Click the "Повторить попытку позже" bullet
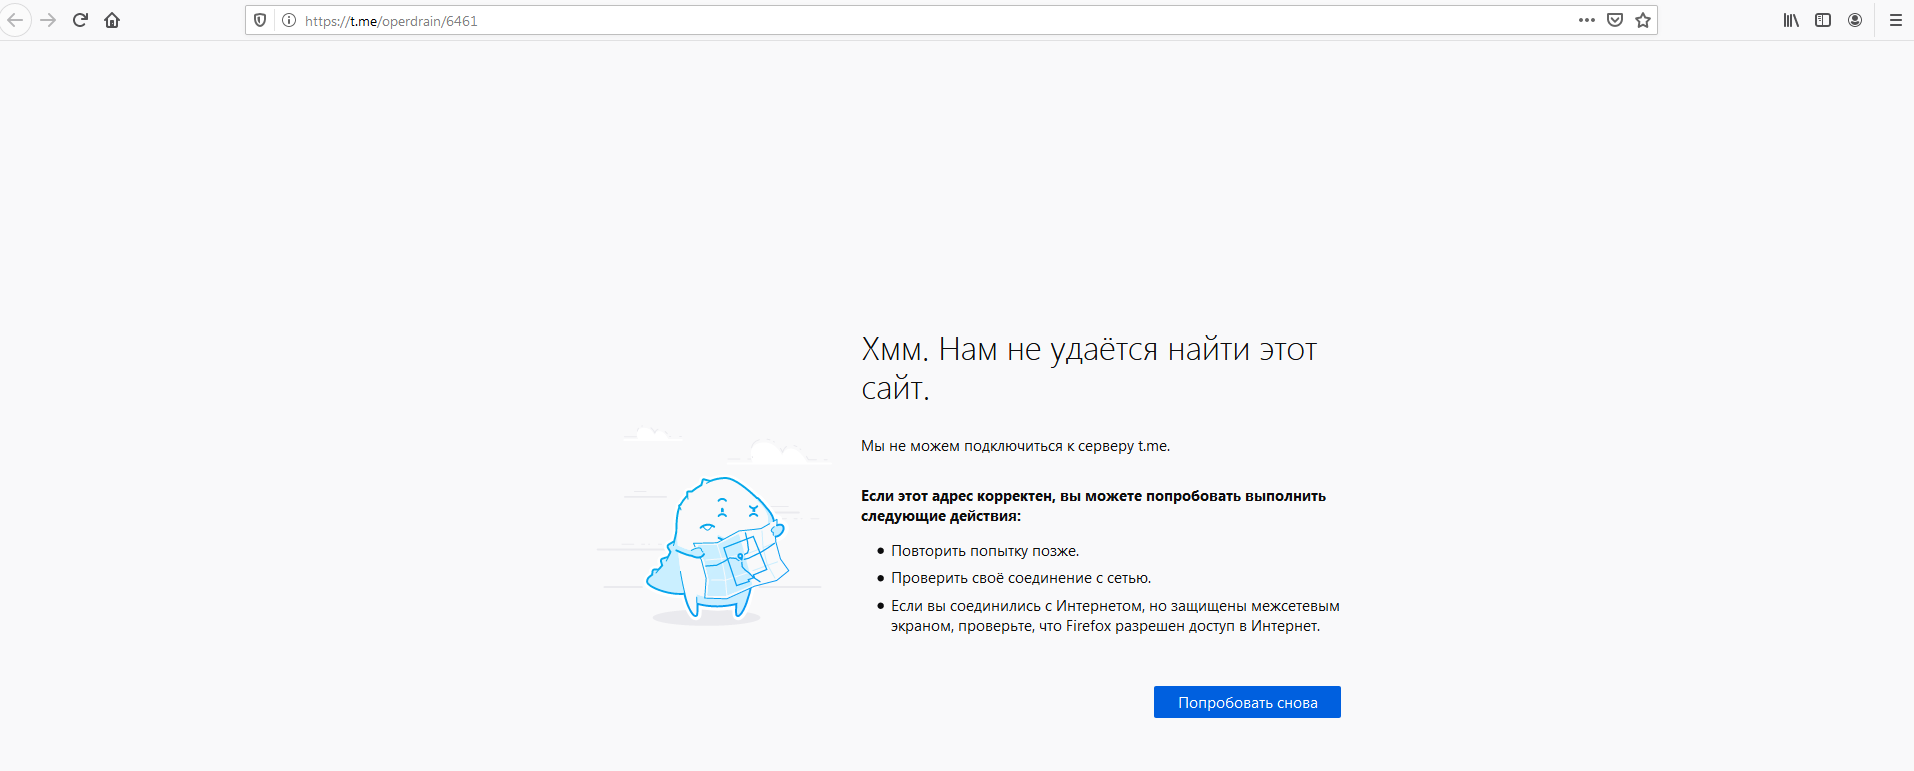Image resolution: width=1914 pixels, height=771 pixels. [984, 551]
